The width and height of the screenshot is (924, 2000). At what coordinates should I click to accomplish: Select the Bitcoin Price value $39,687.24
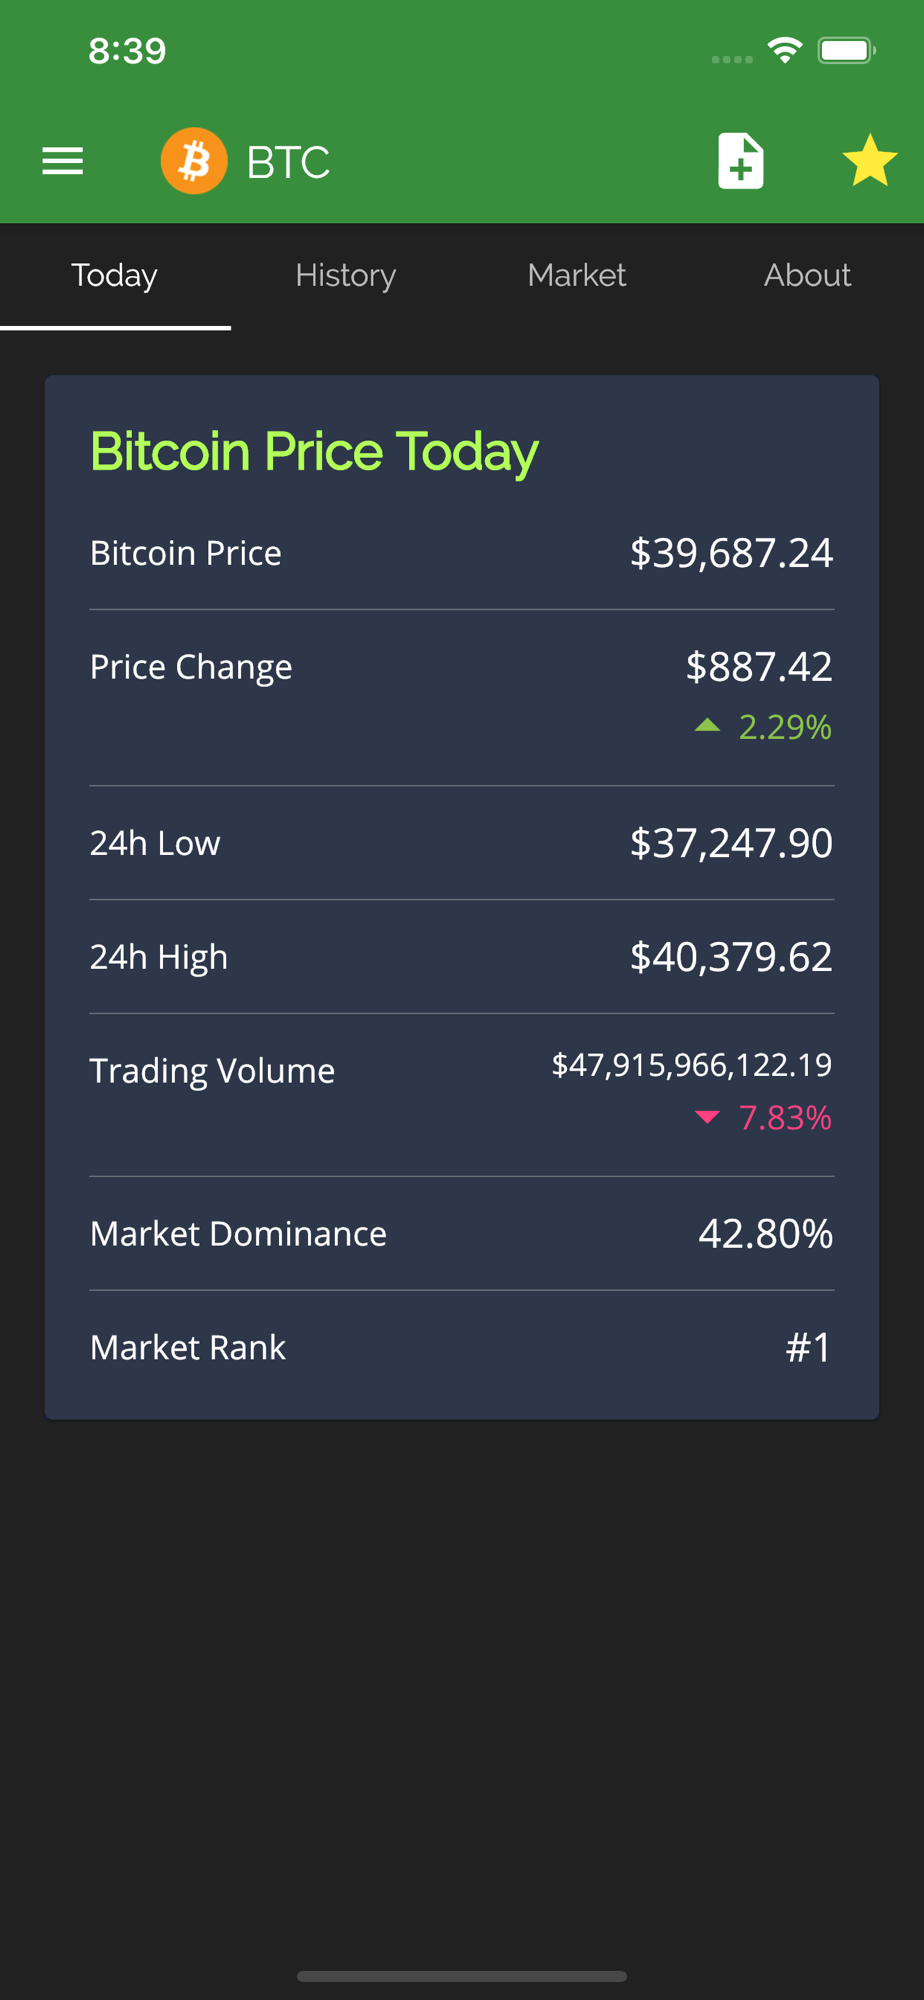731,553
